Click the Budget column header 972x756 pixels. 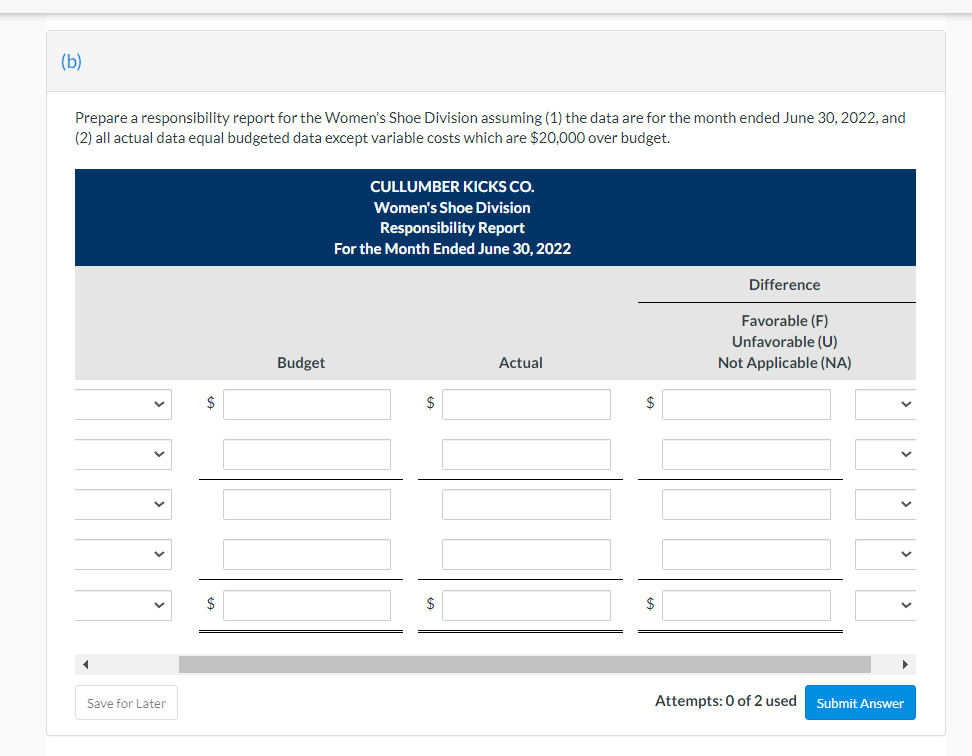click(301, 363)
